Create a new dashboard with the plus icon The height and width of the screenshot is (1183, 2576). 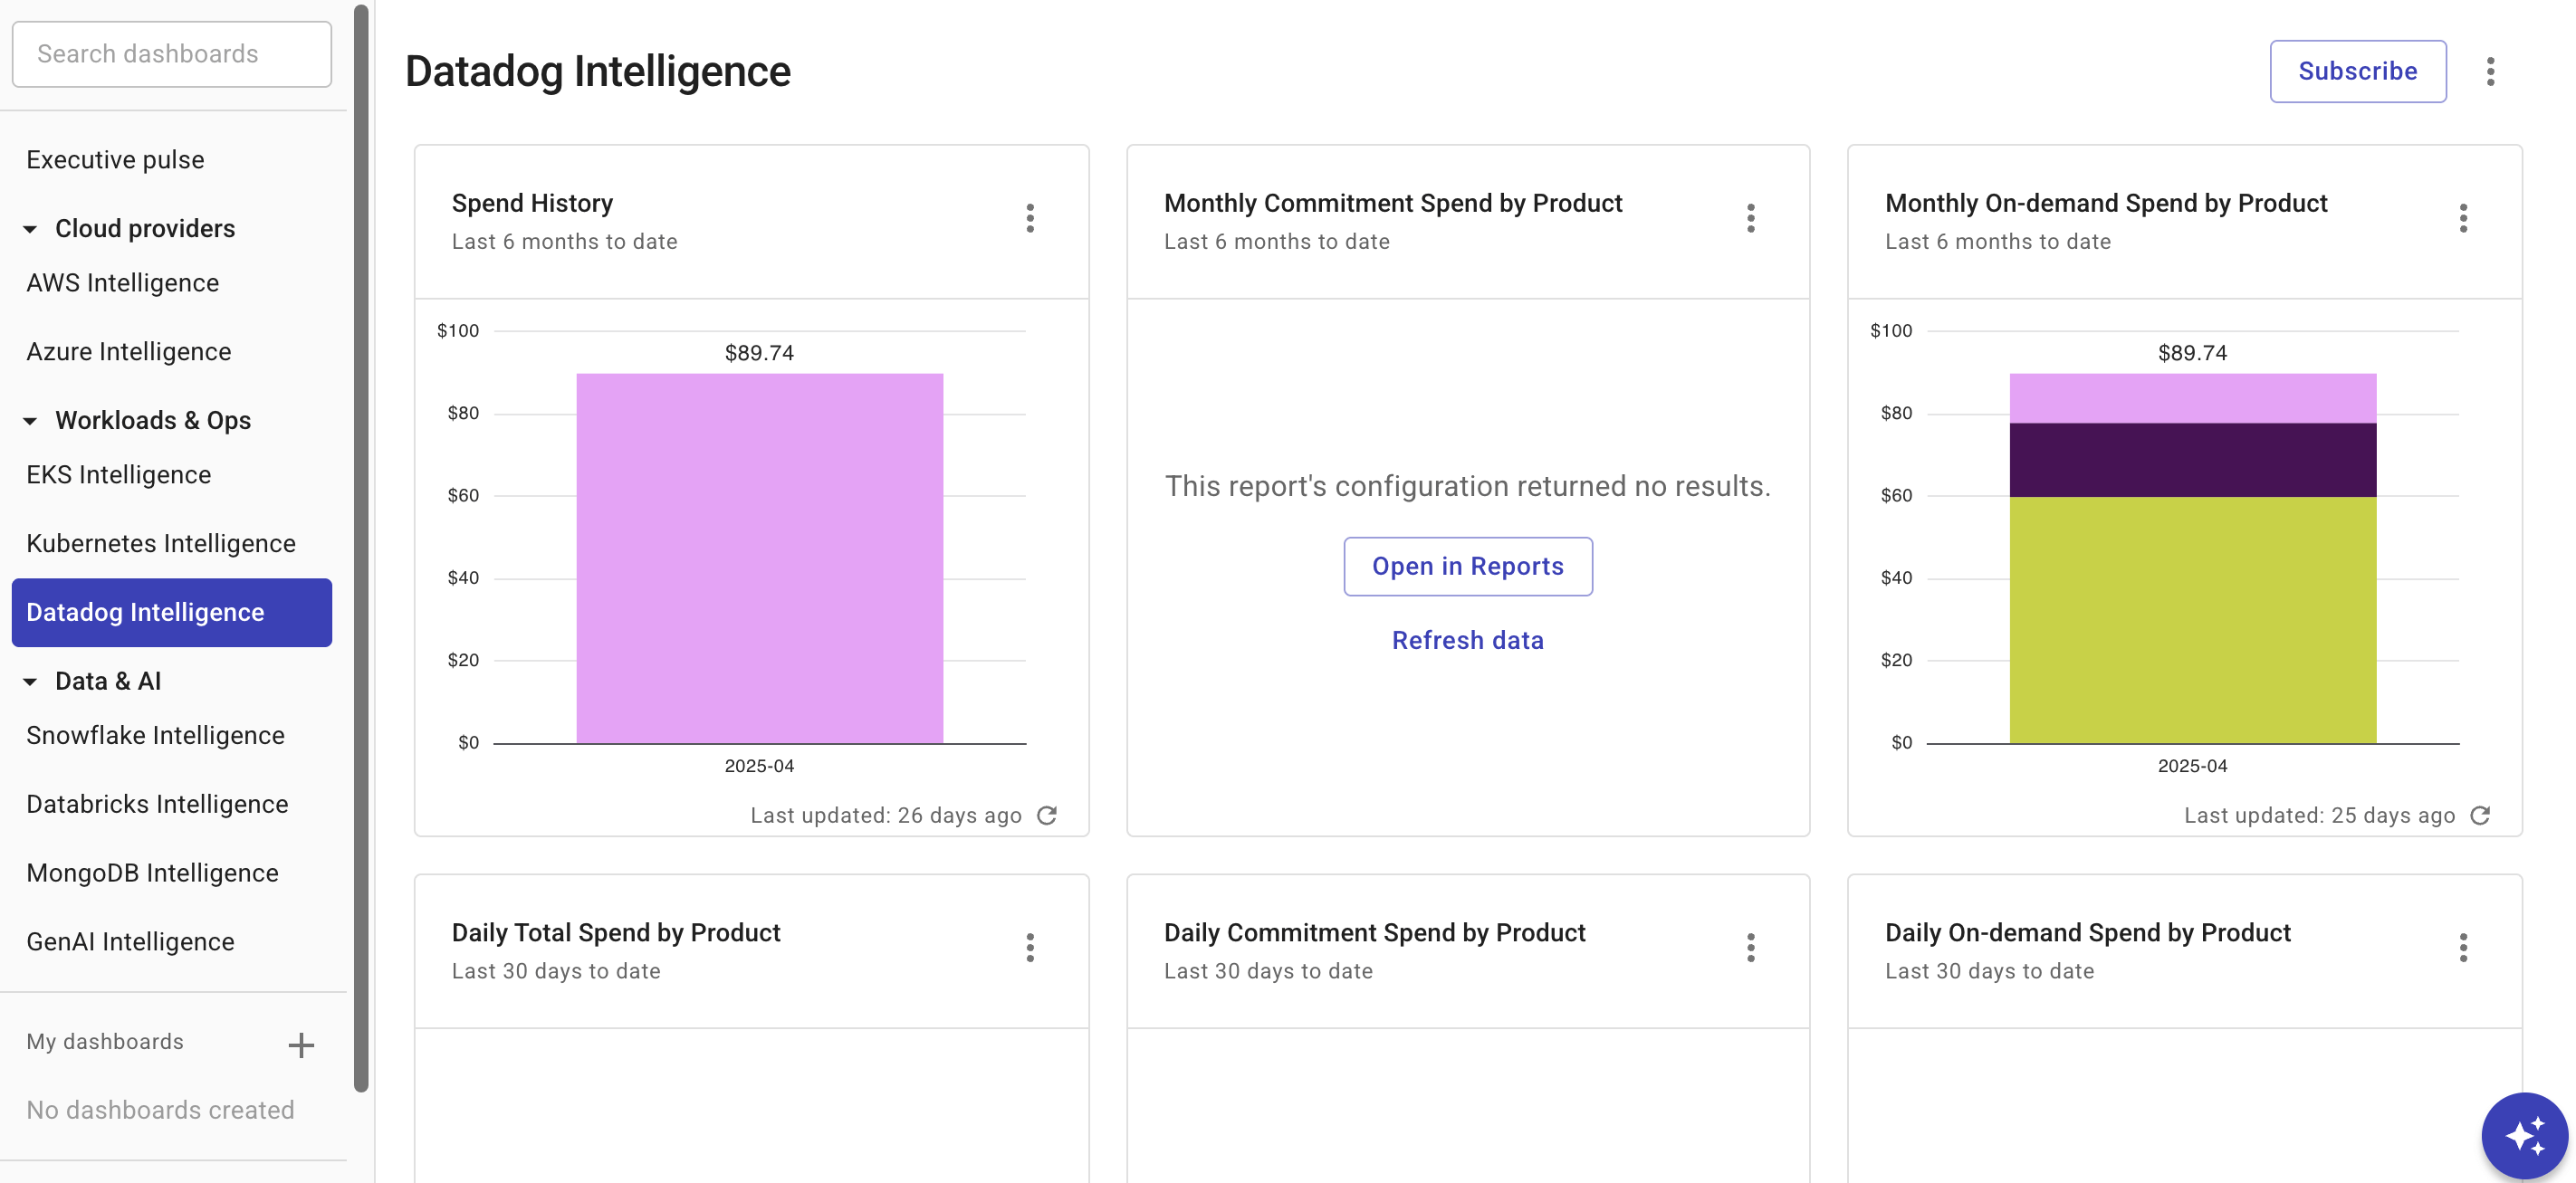click(x=300, y=1044)
